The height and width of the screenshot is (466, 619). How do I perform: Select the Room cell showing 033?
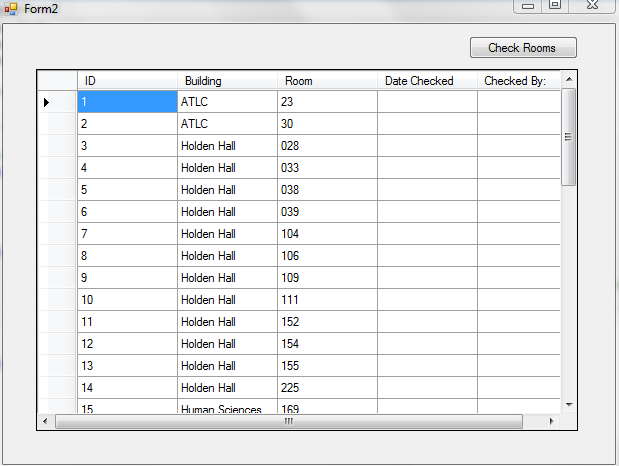click(327, 168)
